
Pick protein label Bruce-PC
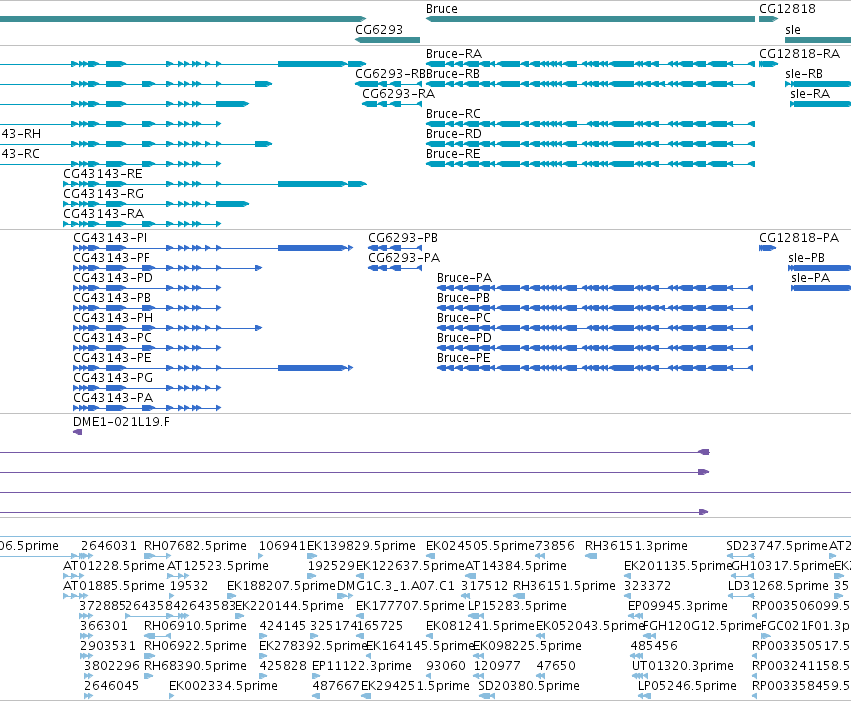[x=463, y=318]
